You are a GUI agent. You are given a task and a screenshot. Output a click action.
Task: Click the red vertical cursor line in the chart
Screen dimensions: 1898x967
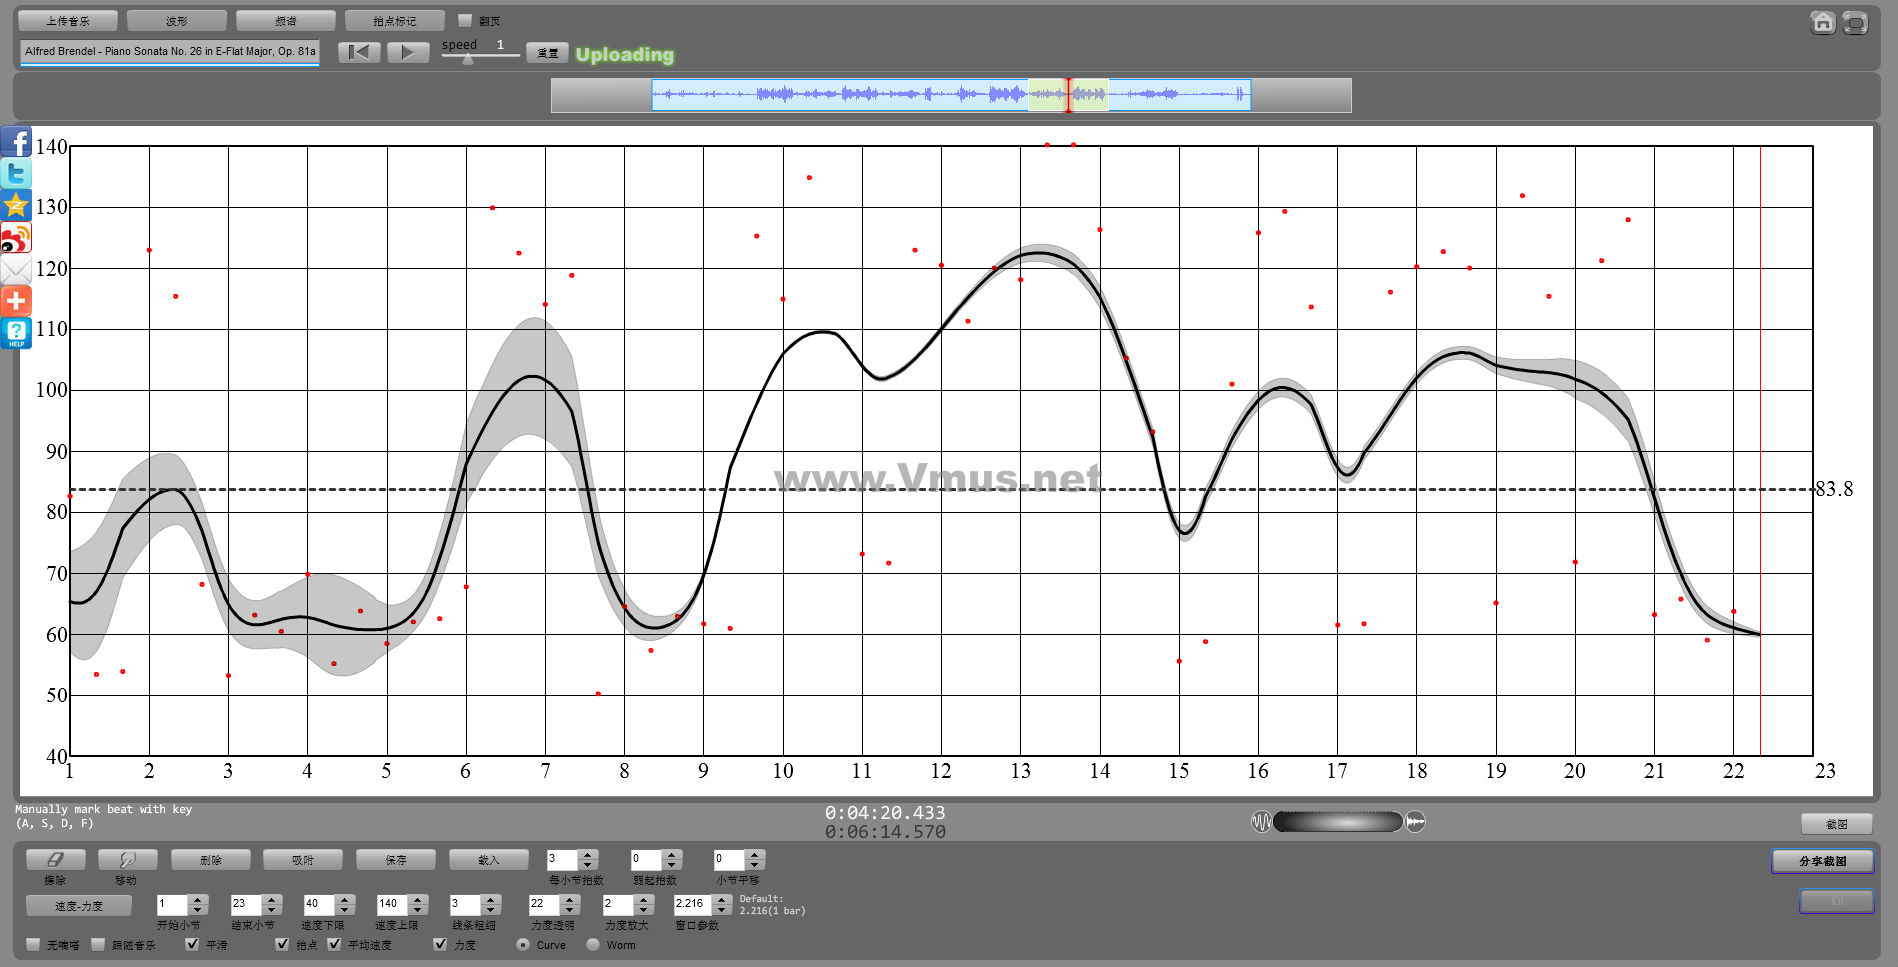click(x=1760, y=450)
